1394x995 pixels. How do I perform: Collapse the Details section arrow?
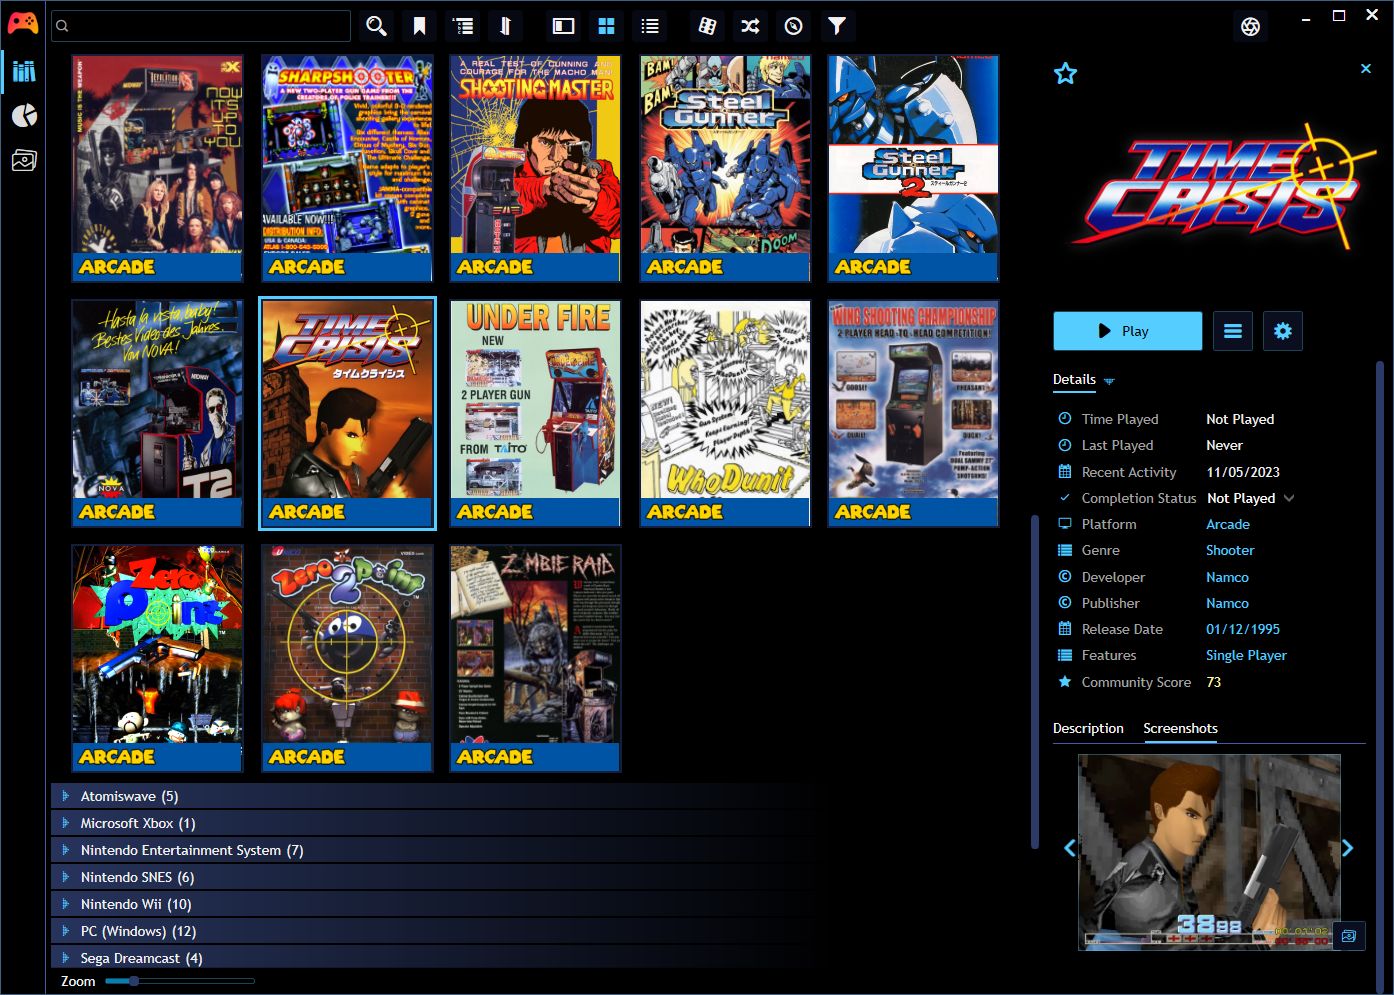pyautogui.click(x=1109, y=381)
